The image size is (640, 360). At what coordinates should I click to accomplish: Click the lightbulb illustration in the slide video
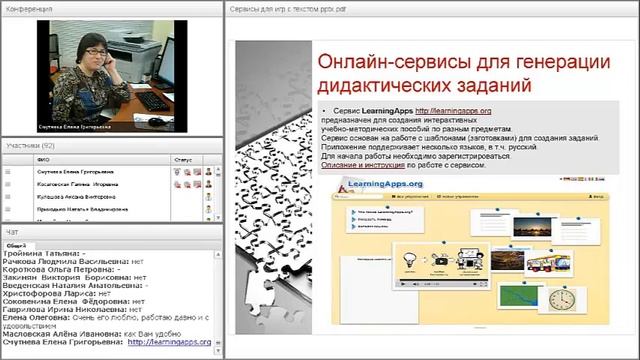pyautogui.click(x=409, y=260)
